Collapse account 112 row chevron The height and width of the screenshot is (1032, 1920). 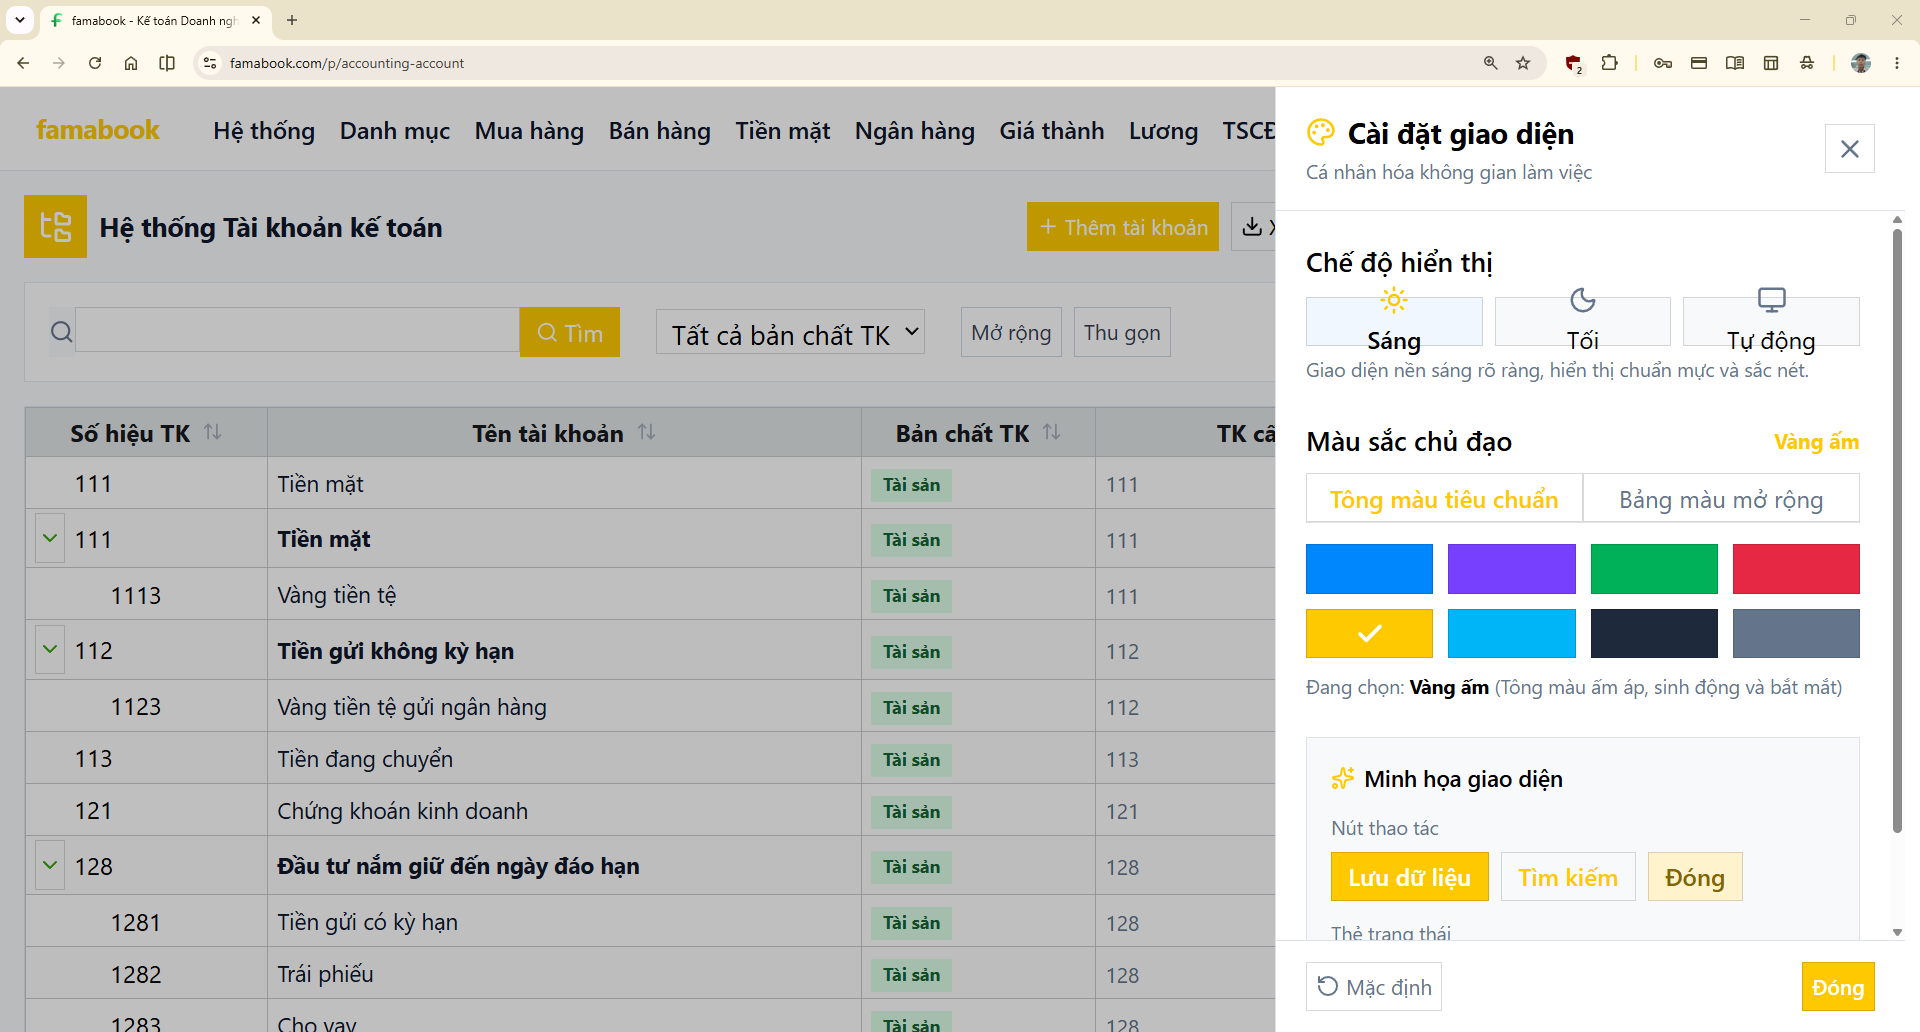pos(50,649)
